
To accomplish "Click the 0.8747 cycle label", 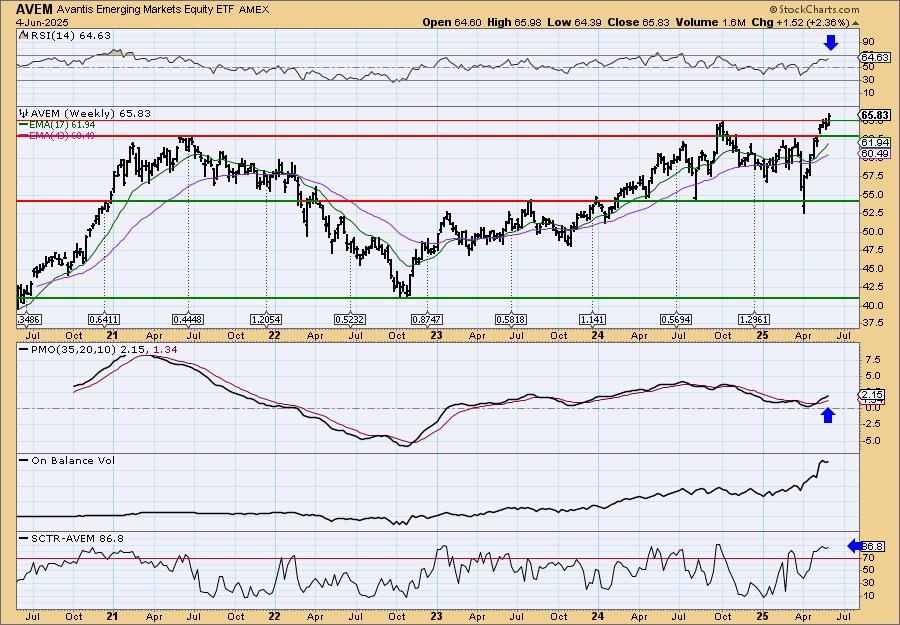I will [427, 319].
